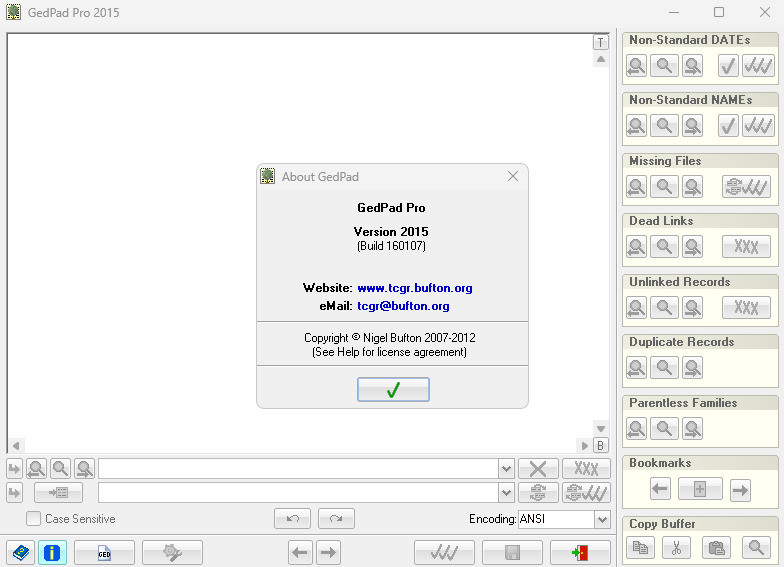The width and height of the screenshot is (784, 567).
Task: Toggle the Case Sensitive checkbox
Action: click(34, 518)
